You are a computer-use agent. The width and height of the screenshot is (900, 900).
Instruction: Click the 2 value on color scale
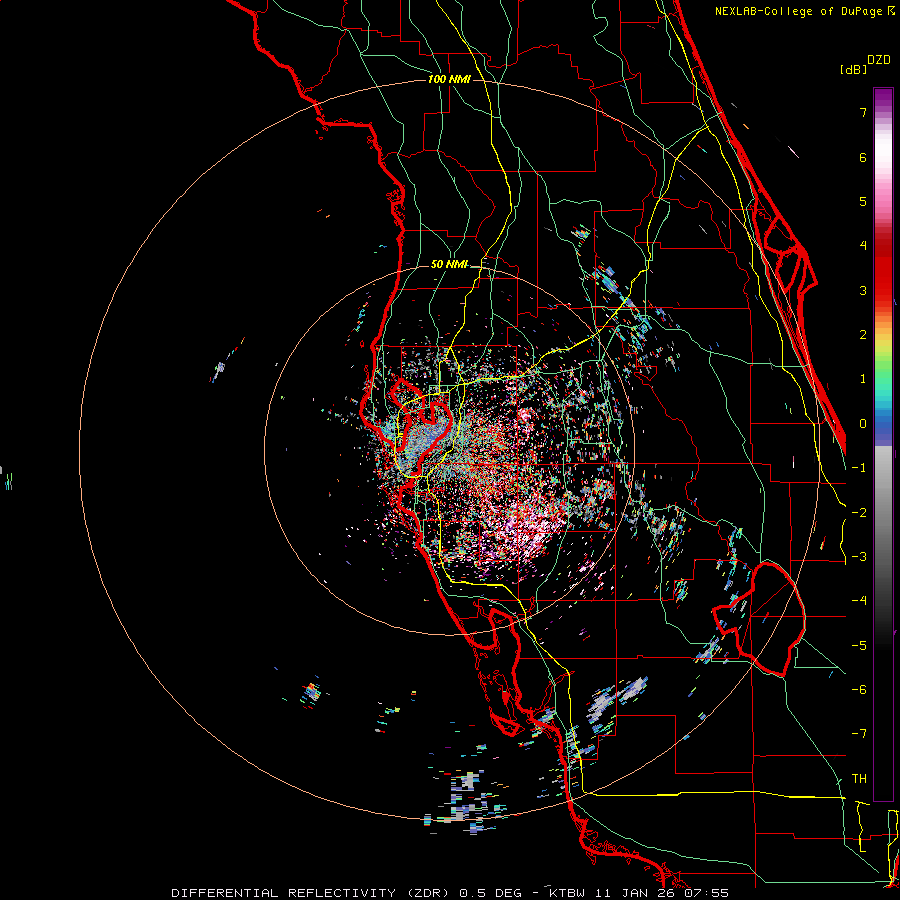tap(863, 335)
